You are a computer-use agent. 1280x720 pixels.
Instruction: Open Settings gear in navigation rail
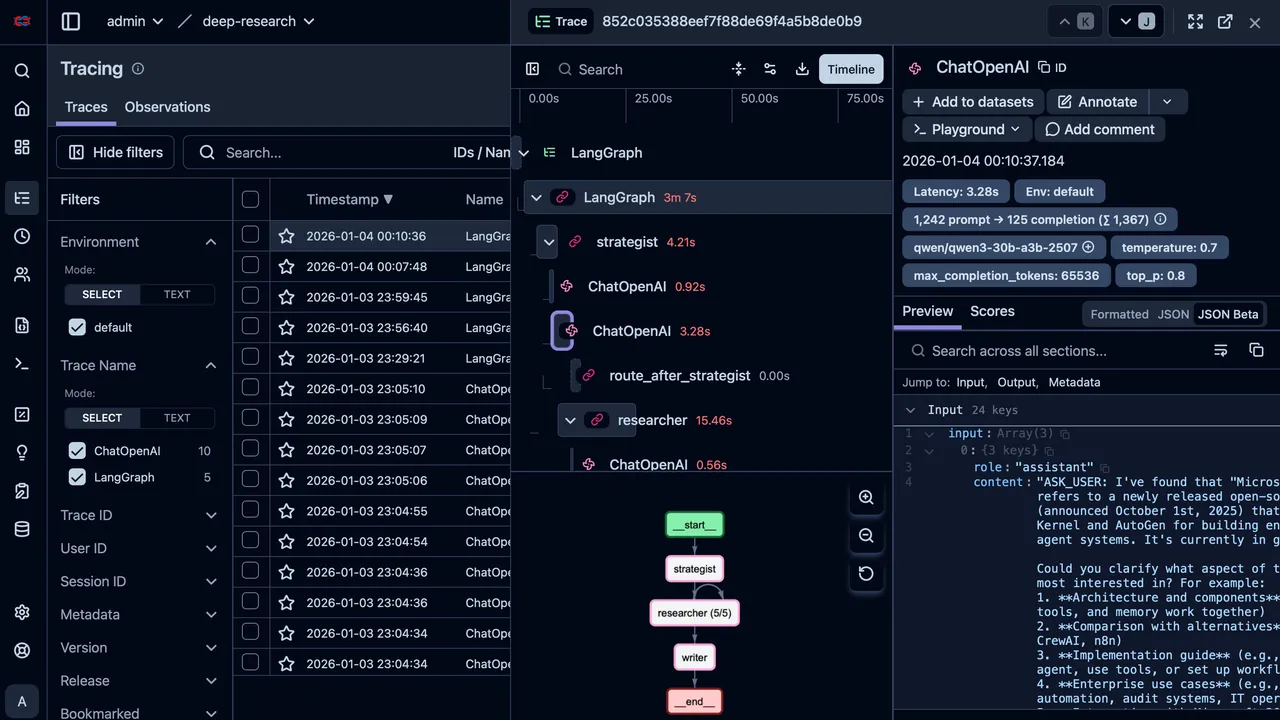click(22, 612)
